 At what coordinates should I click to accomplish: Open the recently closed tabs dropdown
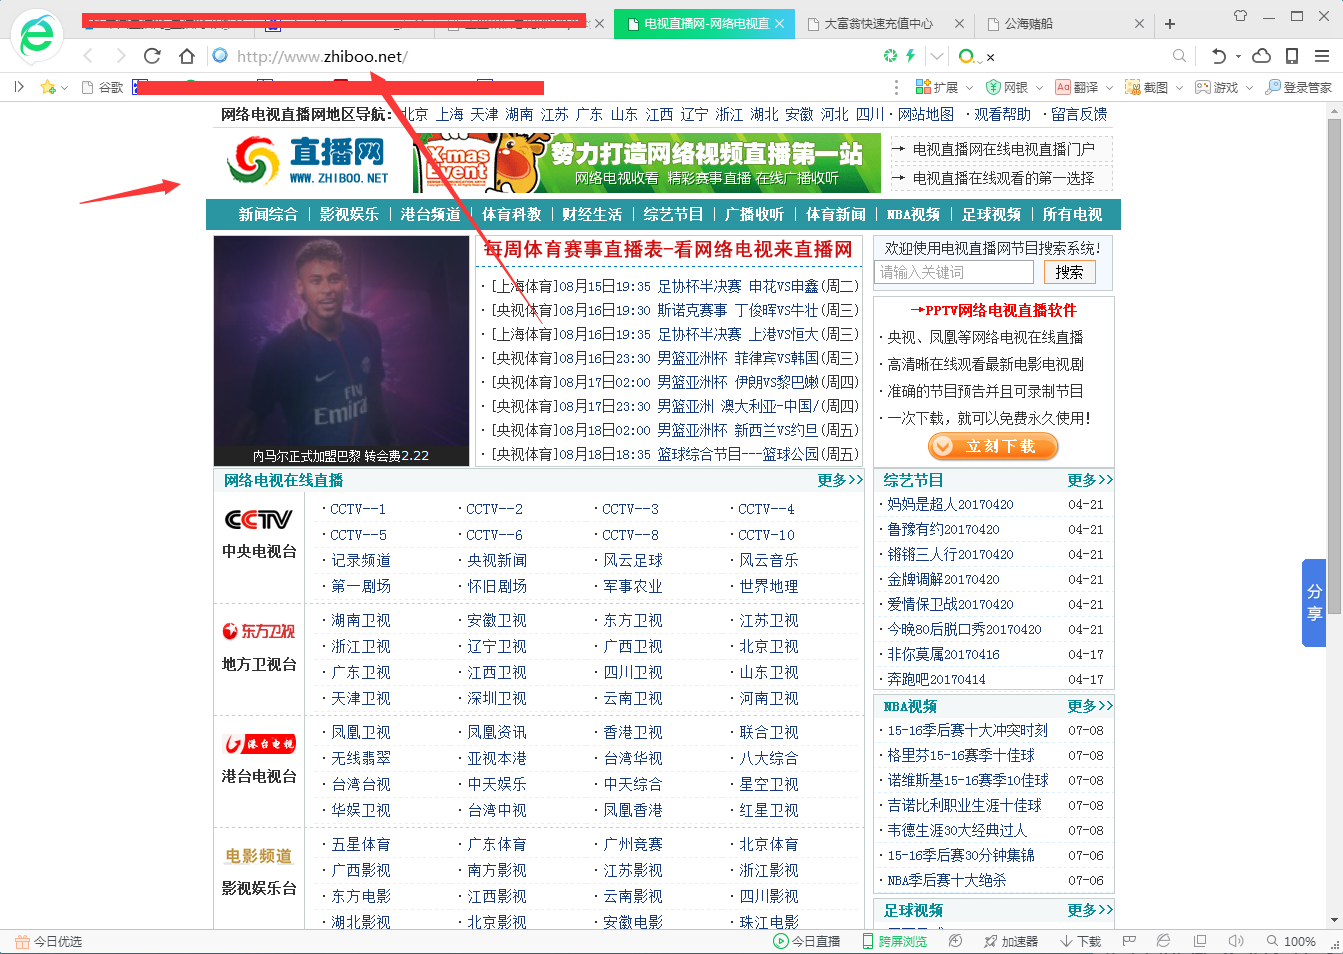[1237, 58]
